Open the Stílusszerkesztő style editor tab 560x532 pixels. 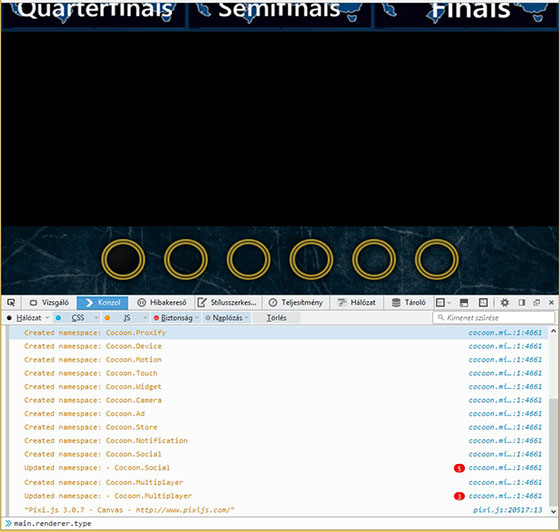[227, 302]
